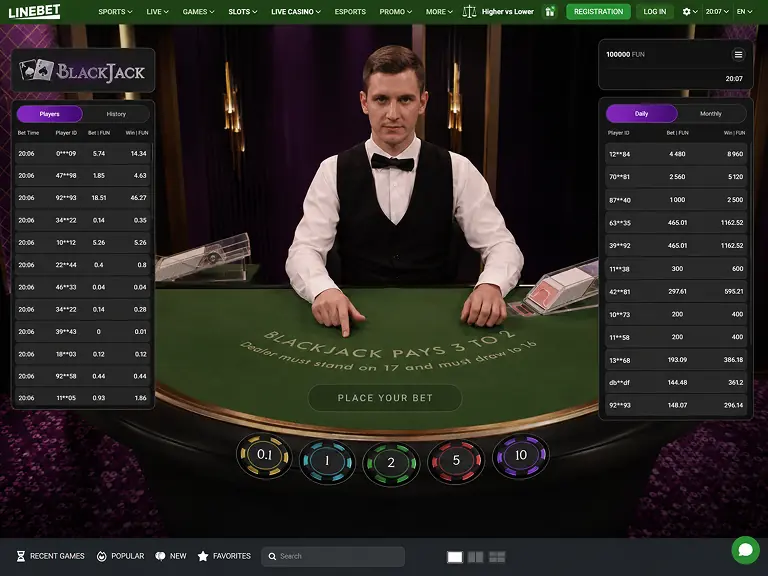Image resolution: width=768 pixels, height=576 pixels.
Task: Switch to the Players tab
Action: [x=49, y=114]
